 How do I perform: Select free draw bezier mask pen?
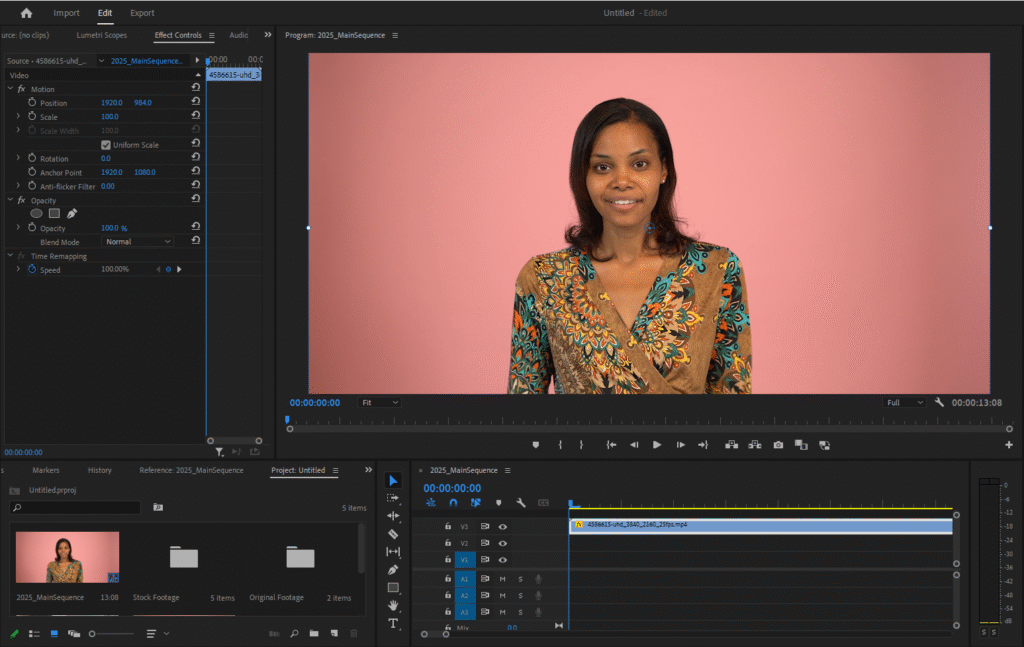[72, 213]
